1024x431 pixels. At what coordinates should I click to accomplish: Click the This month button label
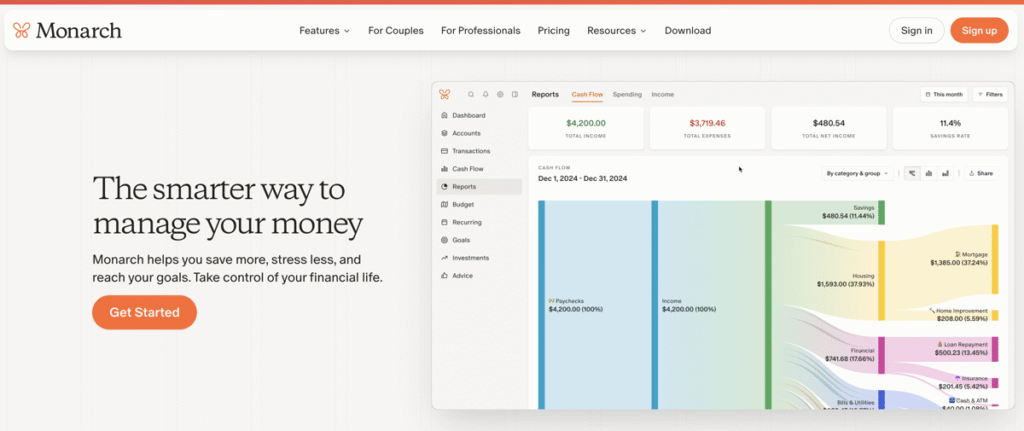tap(948, 95)
